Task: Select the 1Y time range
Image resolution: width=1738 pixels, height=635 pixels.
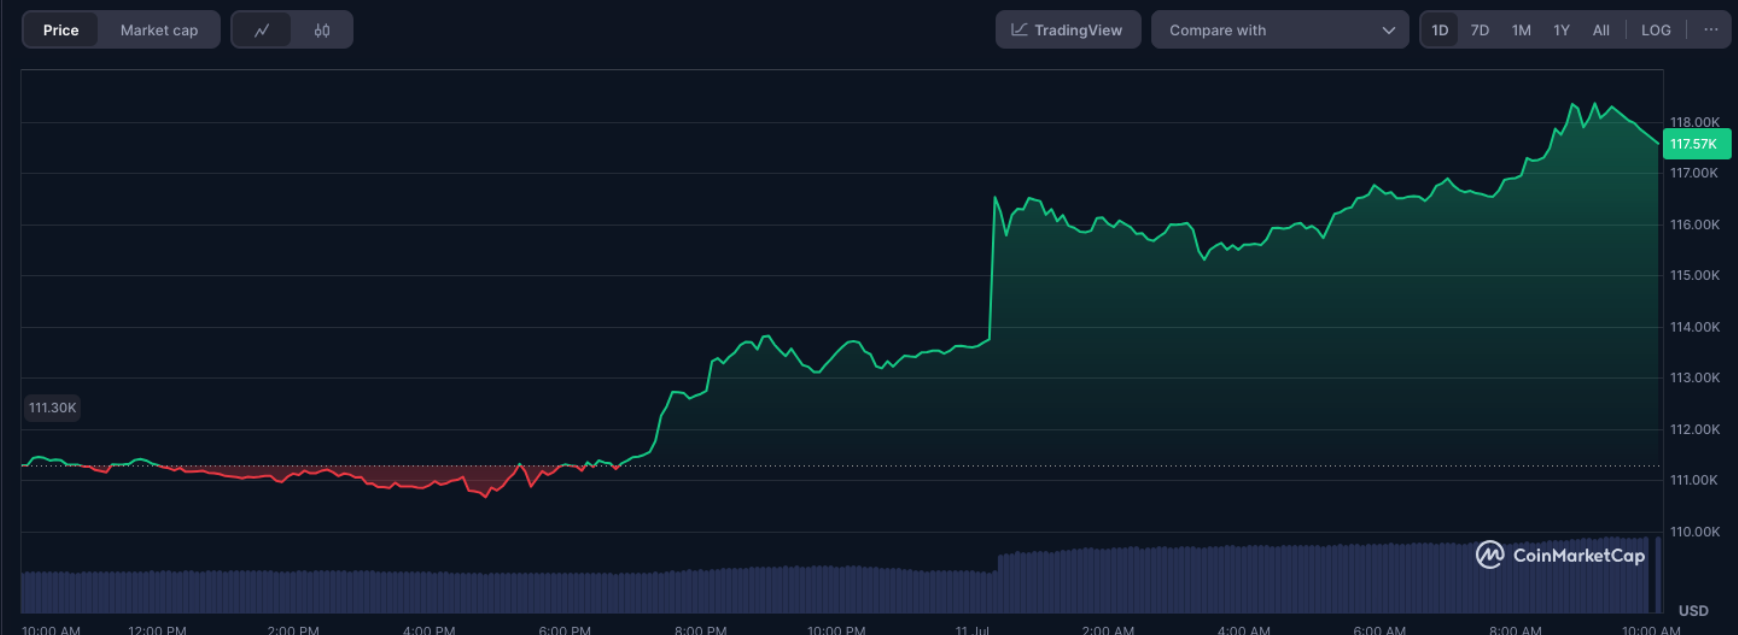Action: pos(1561,30)
